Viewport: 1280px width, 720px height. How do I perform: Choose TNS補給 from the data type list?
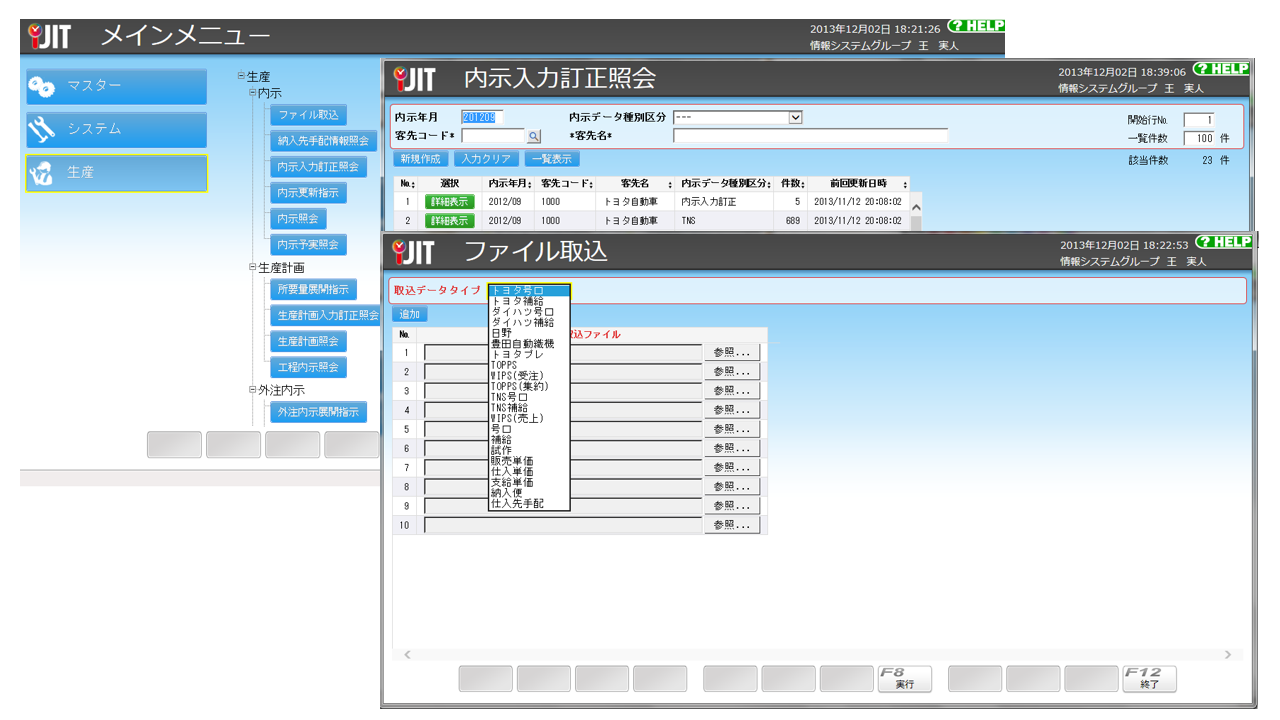529,407
